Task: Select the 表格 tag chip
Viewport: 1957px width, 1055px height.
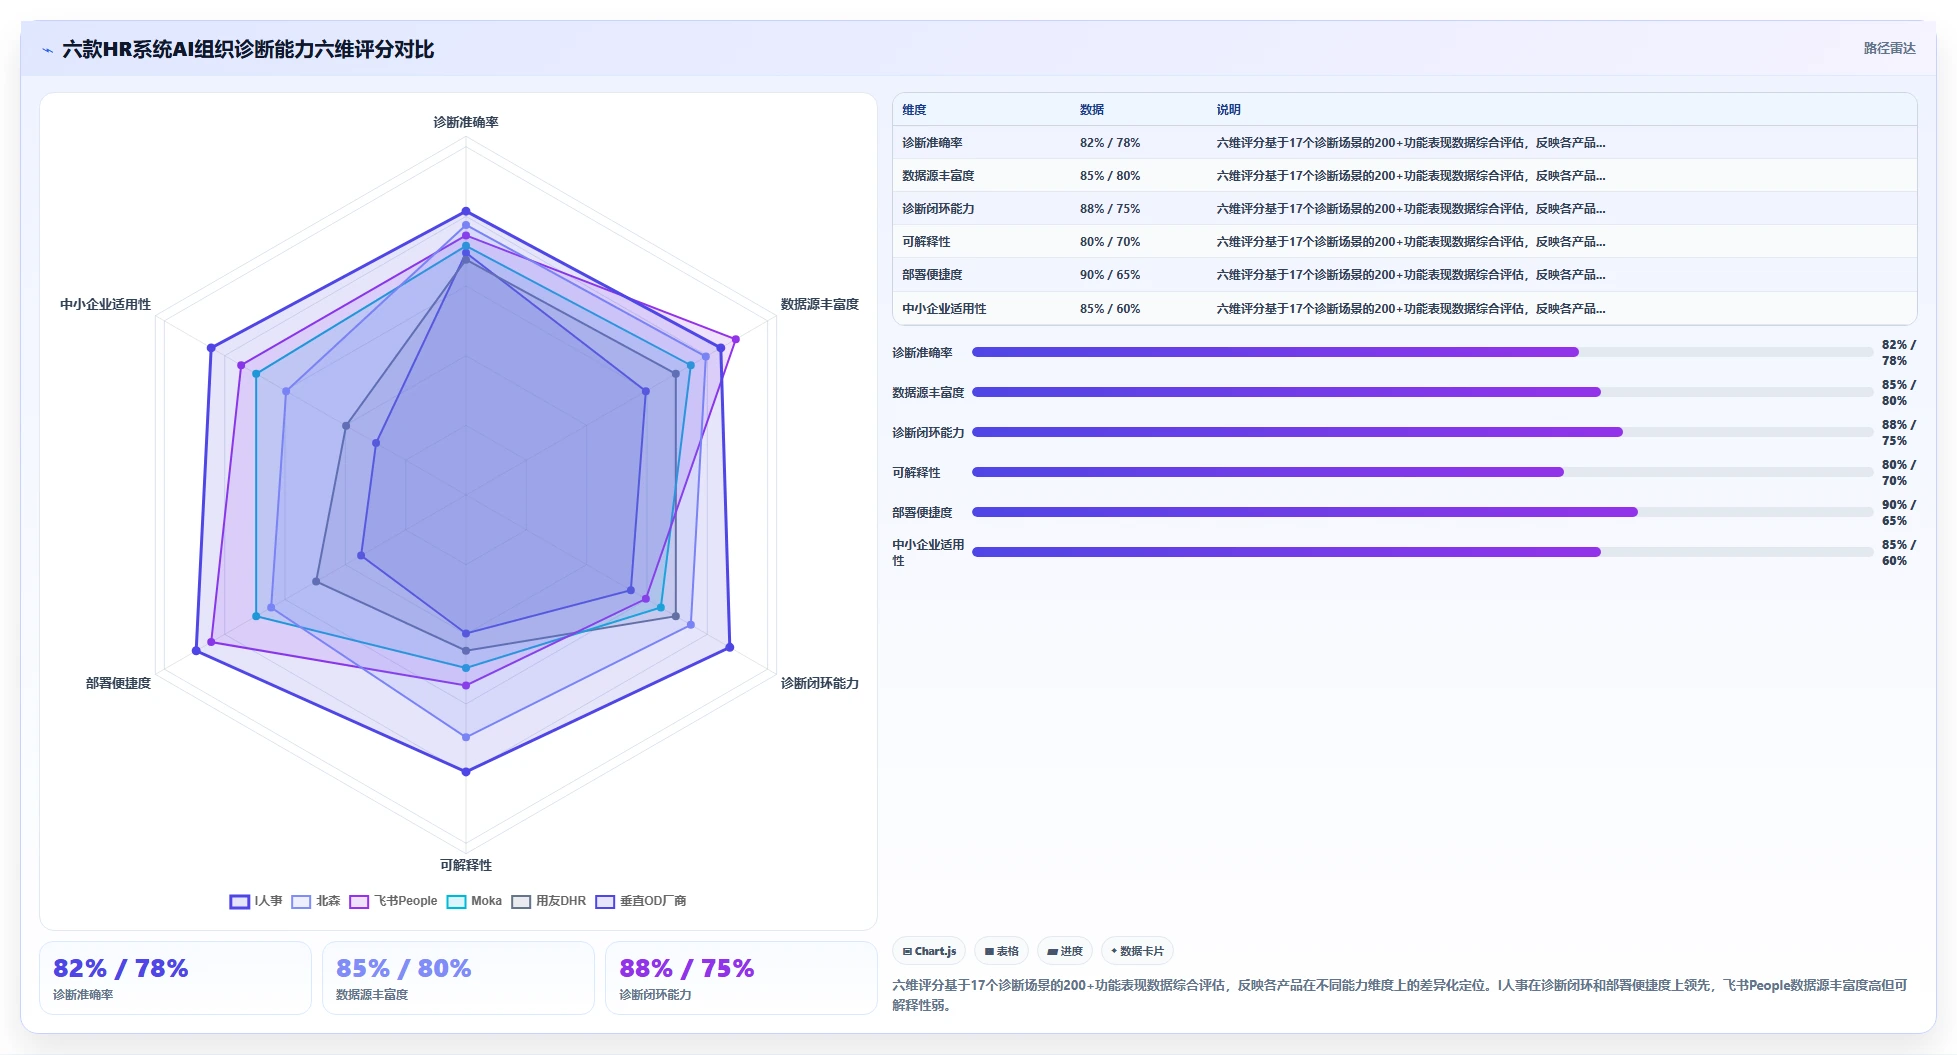Action: [x=1001, y=951]
